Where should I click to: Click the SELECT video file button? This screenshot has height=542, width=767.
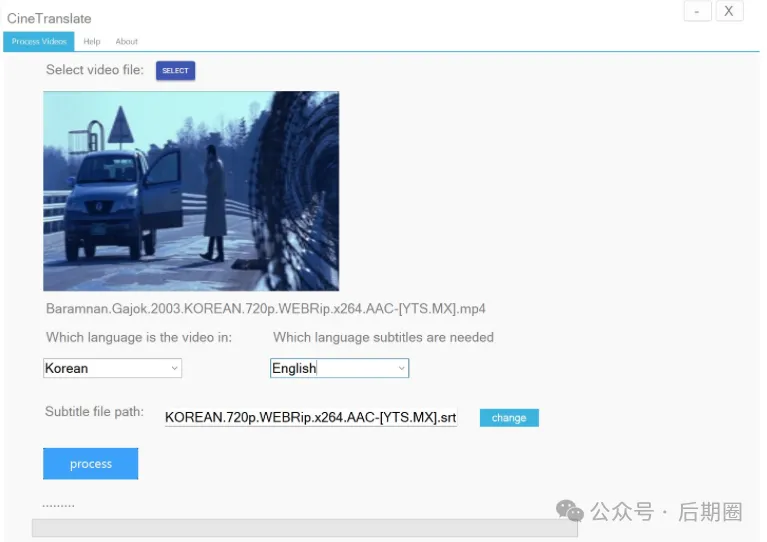(175, 70)
